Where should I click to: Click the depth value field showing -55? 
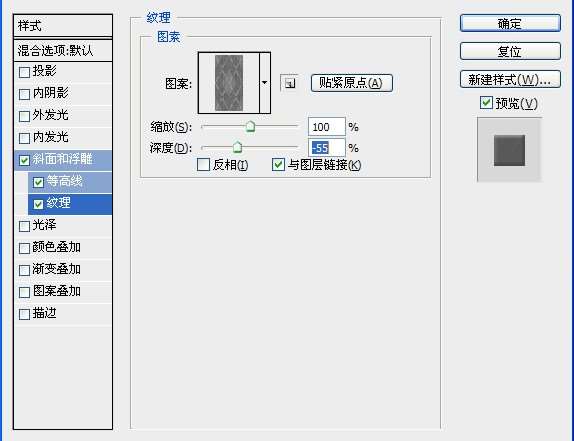[x=327, y=147]
